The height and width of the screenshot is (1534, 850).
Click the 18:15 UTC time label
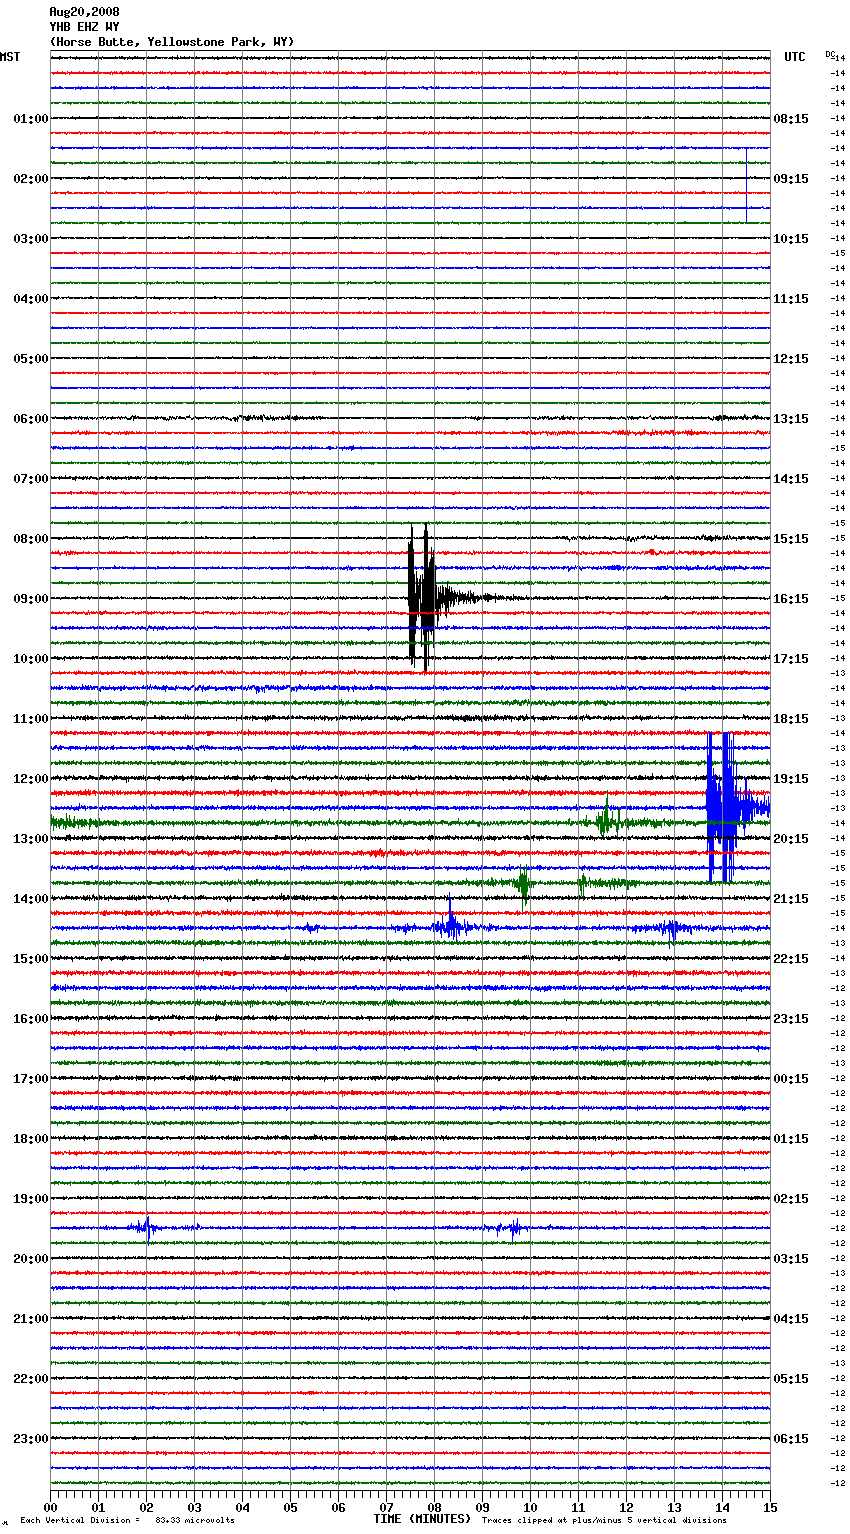tap(791, 719)
